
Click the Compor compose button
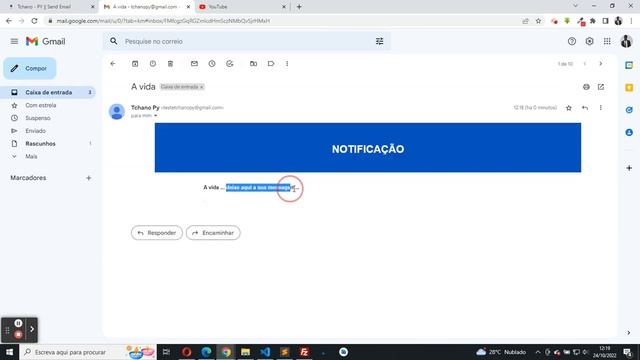(30, 69)
